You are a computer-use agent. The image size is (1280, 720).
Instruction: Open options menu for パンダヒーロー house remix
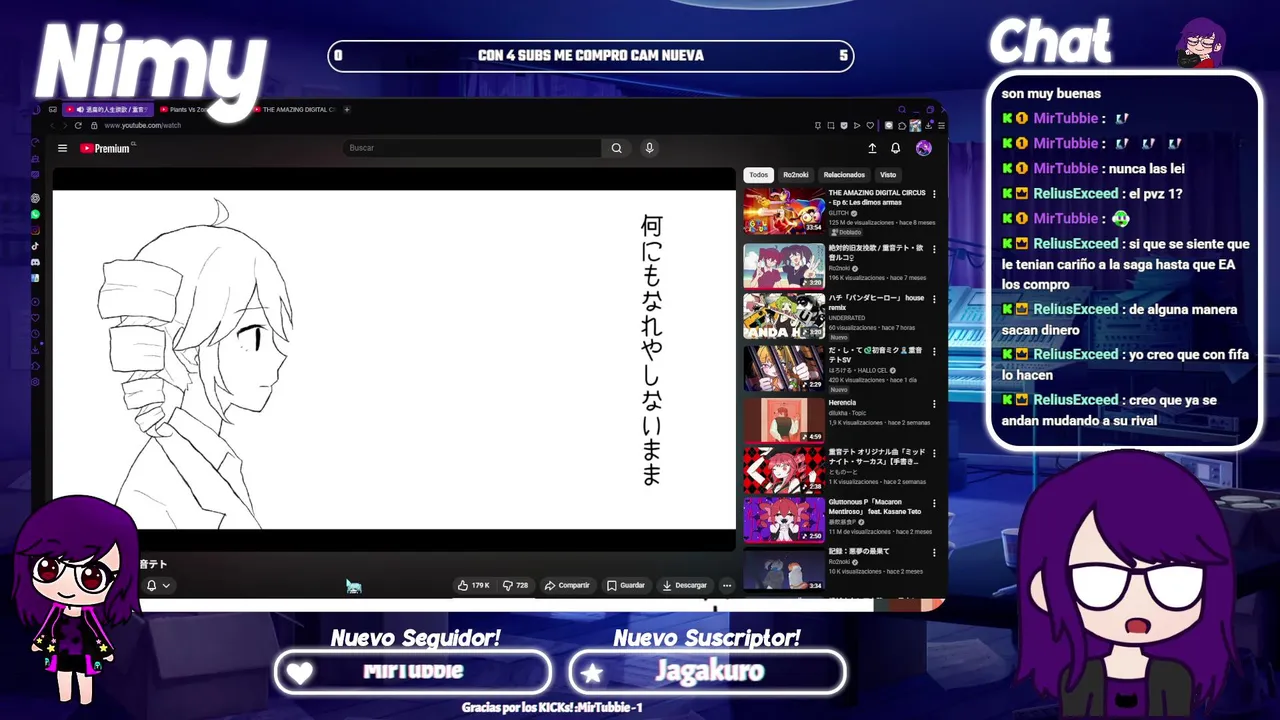point(934,299)
